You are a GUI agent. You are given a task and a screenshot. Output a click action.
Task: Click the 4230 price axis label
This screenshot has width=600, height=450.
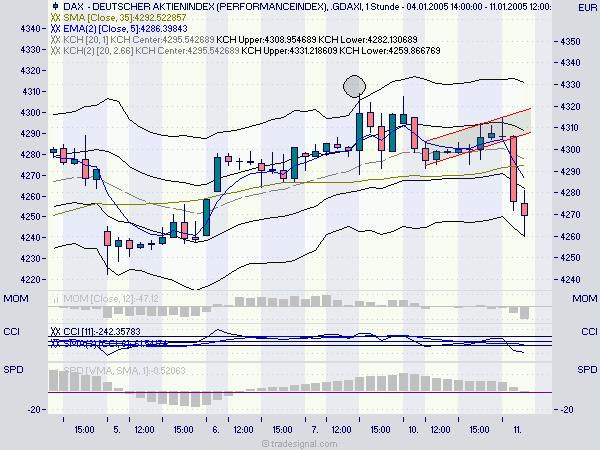[30, 258]
